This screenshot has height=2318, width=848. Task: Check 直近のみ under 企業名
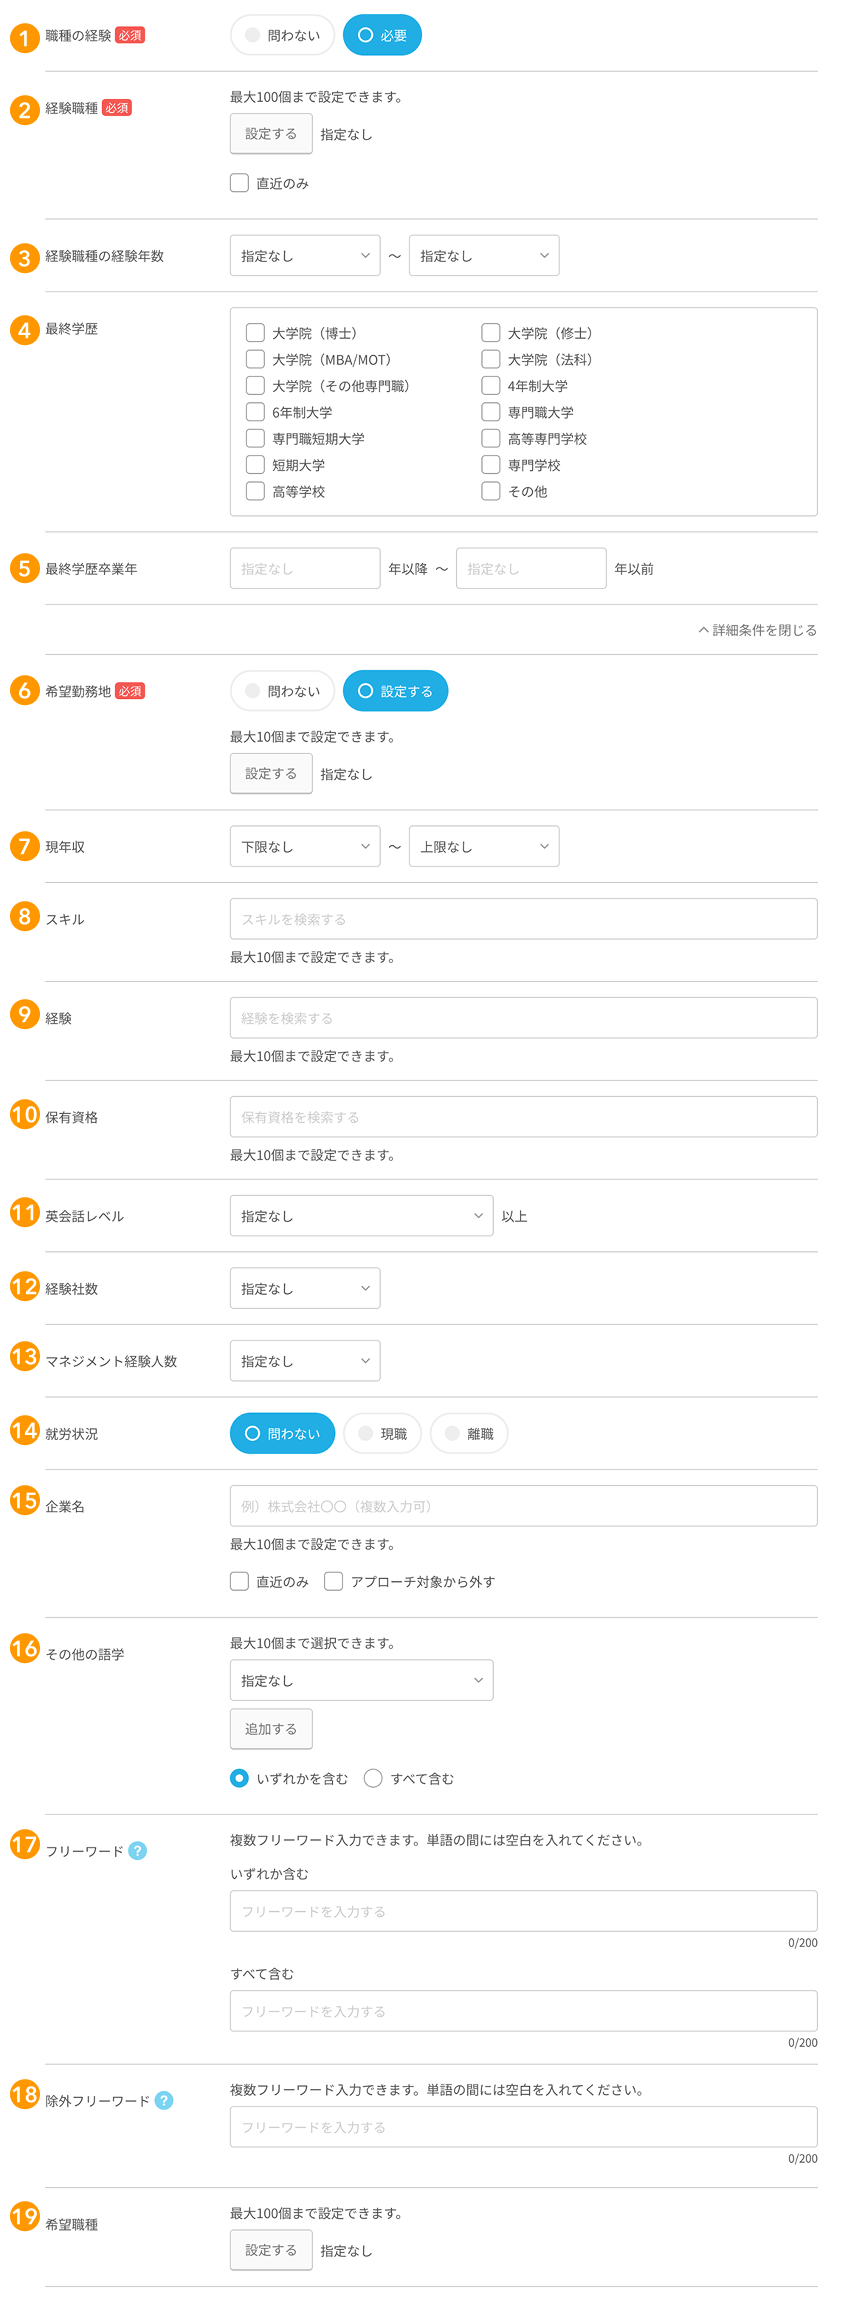tap(239, 1581)
